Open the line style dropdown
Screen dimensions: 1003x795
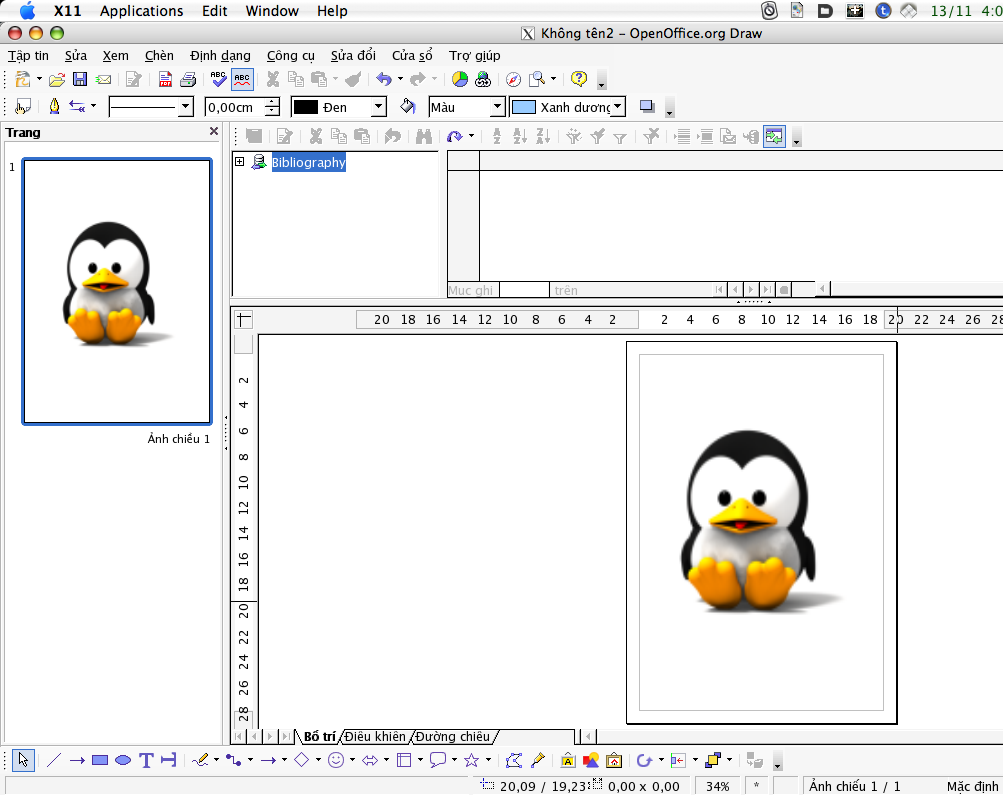coord(186,107)
